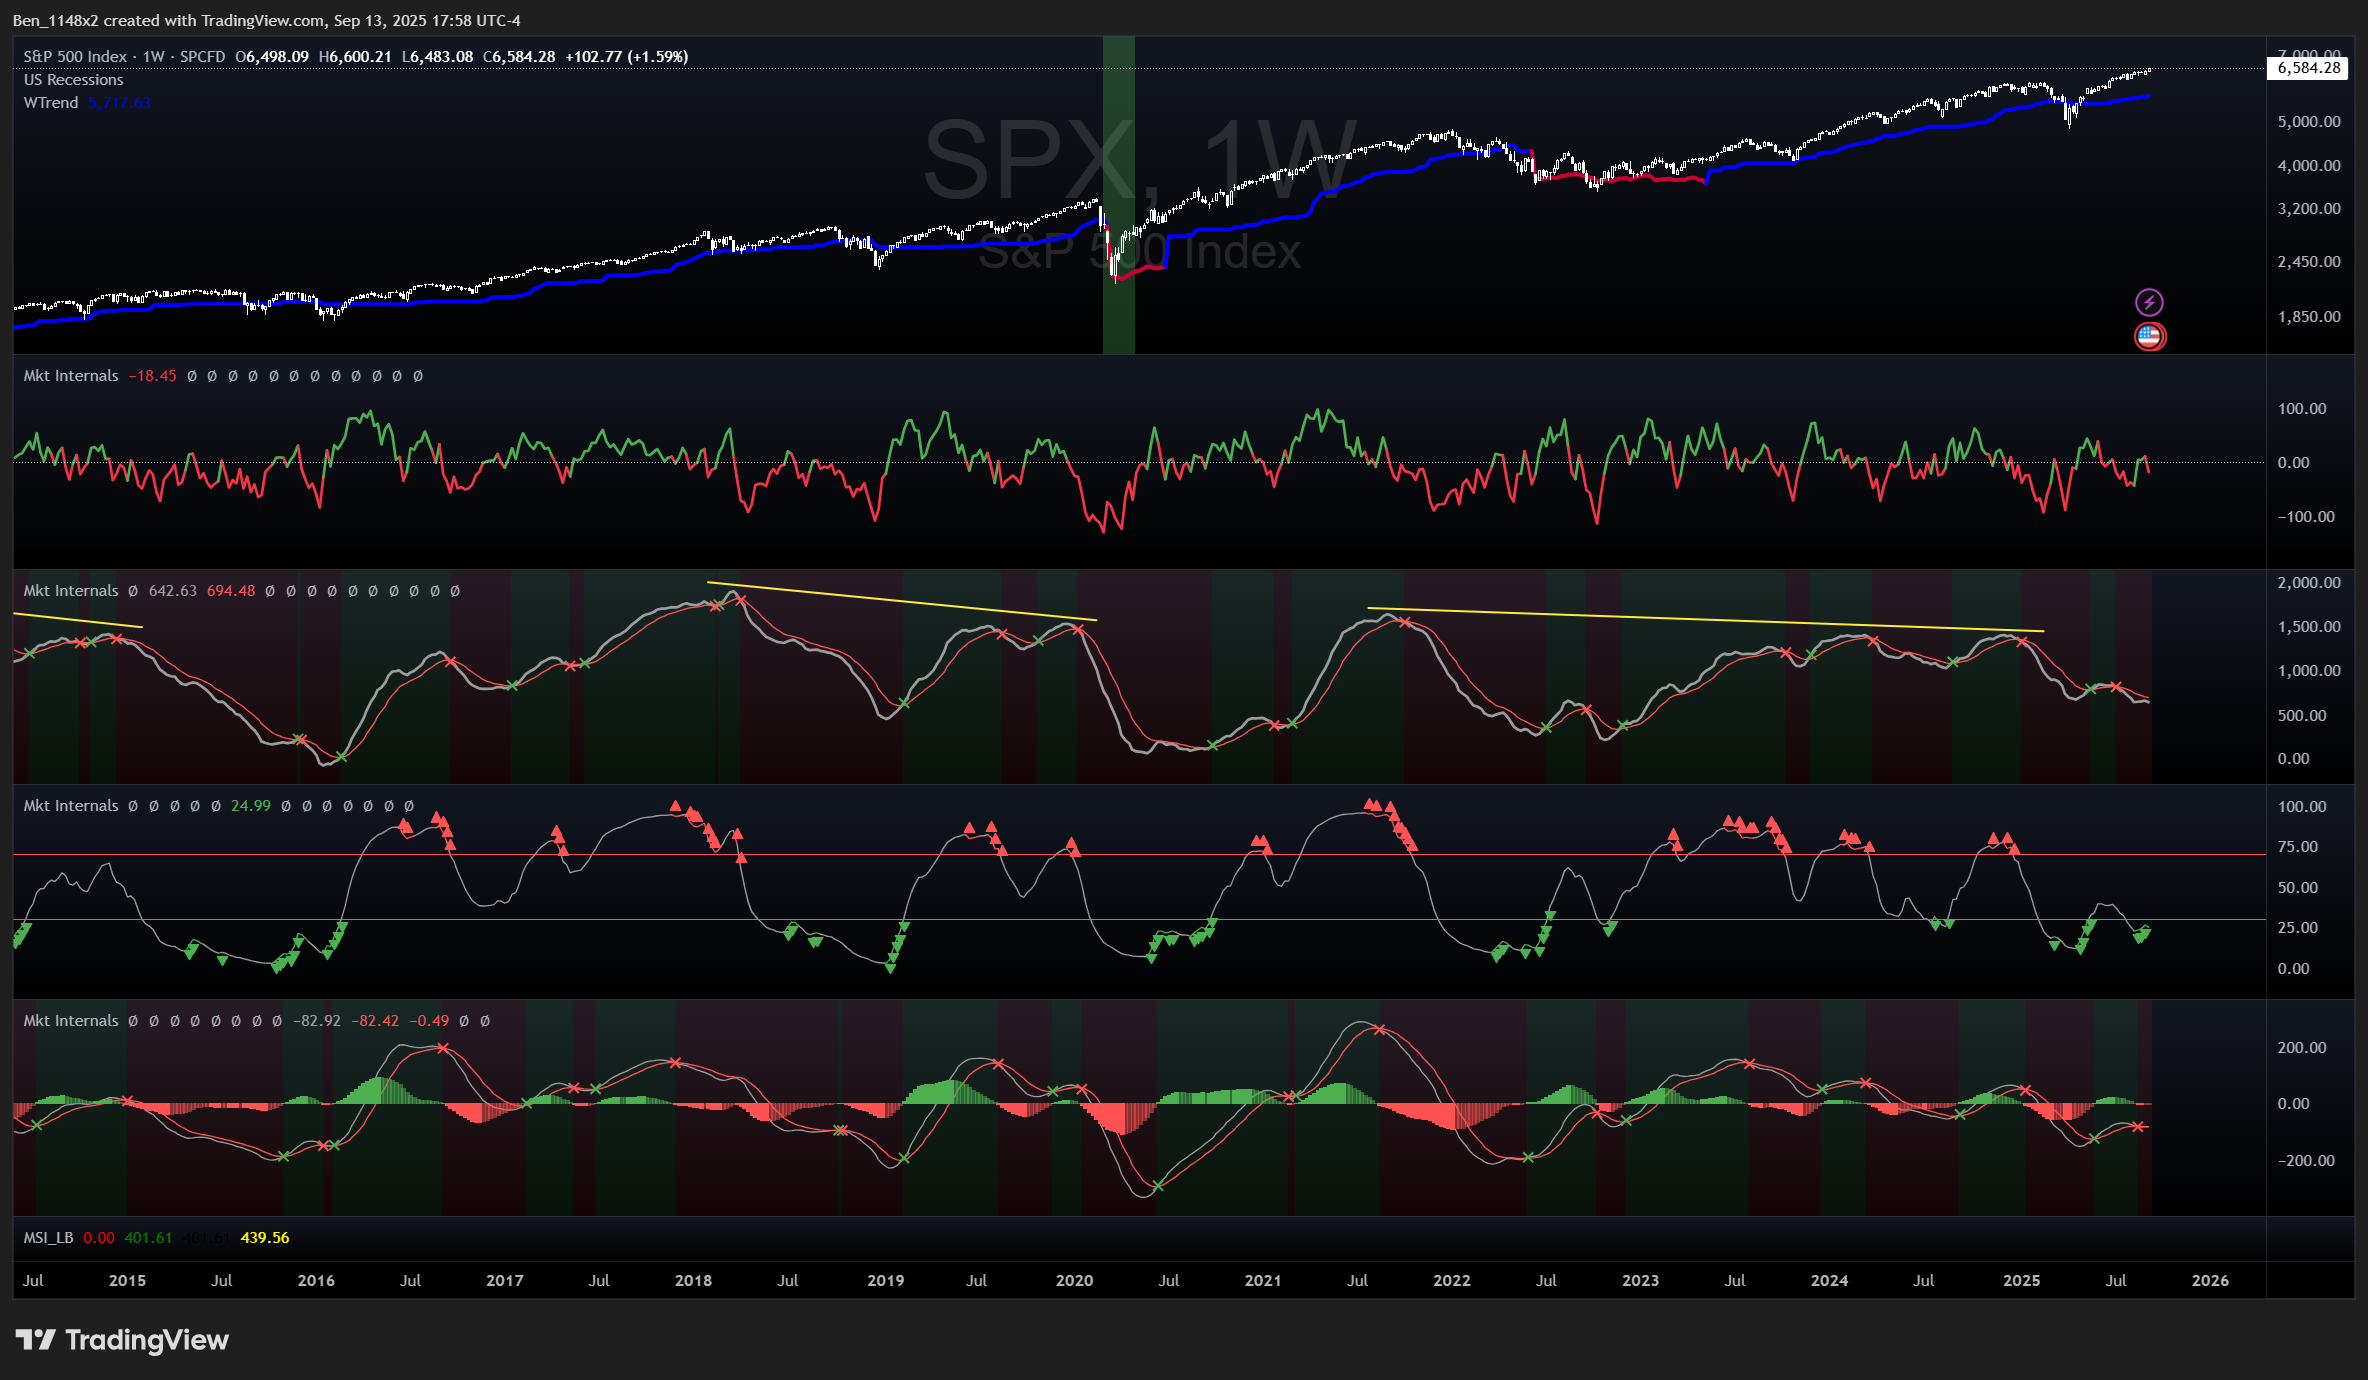2368x1380 pixels.
Task: Click the purple lightning bolt event icon
Action: click(x=2149, y=302)
